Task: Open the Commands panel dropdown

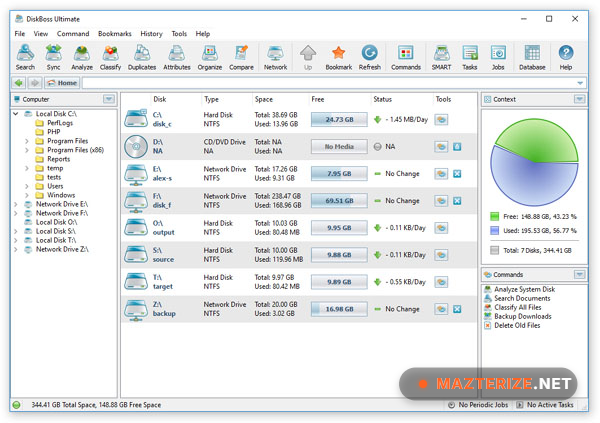Action: (x=580, y=274)
